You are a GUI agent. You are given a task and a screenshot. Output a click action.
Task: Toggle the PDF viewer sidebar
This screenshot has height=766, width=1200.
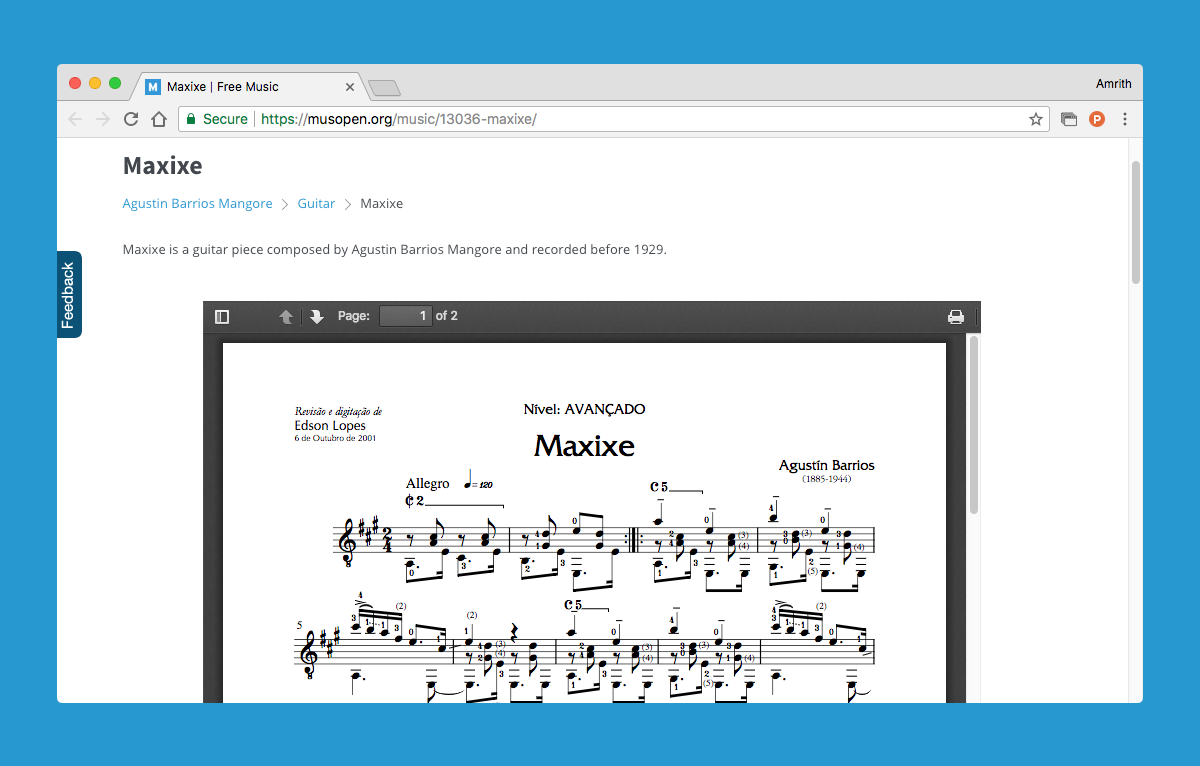pyautogui.click(x=222, y=316)
